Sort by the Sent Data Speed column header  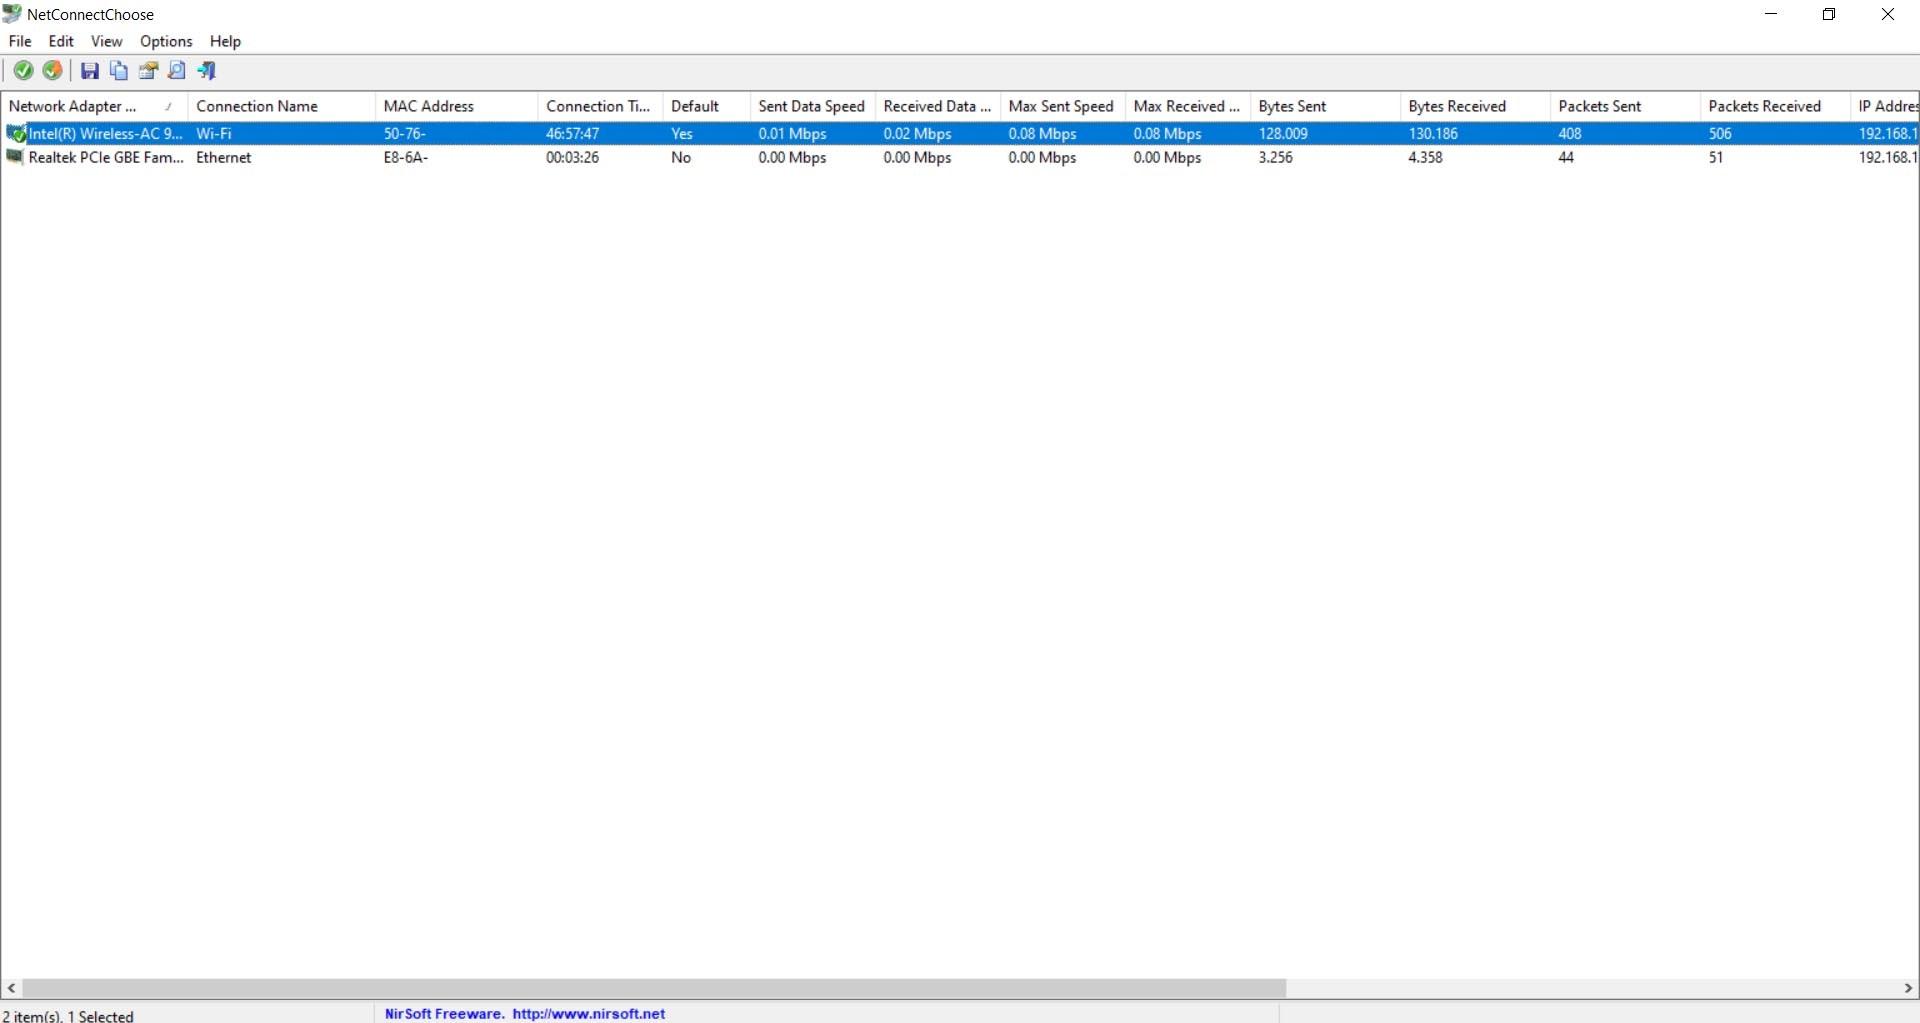[x=813, y=106]
